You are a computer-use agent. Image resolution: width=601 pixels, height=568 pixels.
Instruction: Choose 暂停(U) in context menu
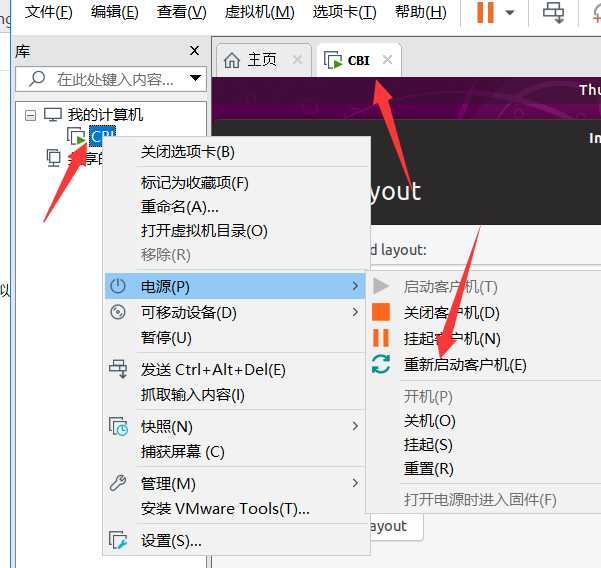[x=235, y=338]
